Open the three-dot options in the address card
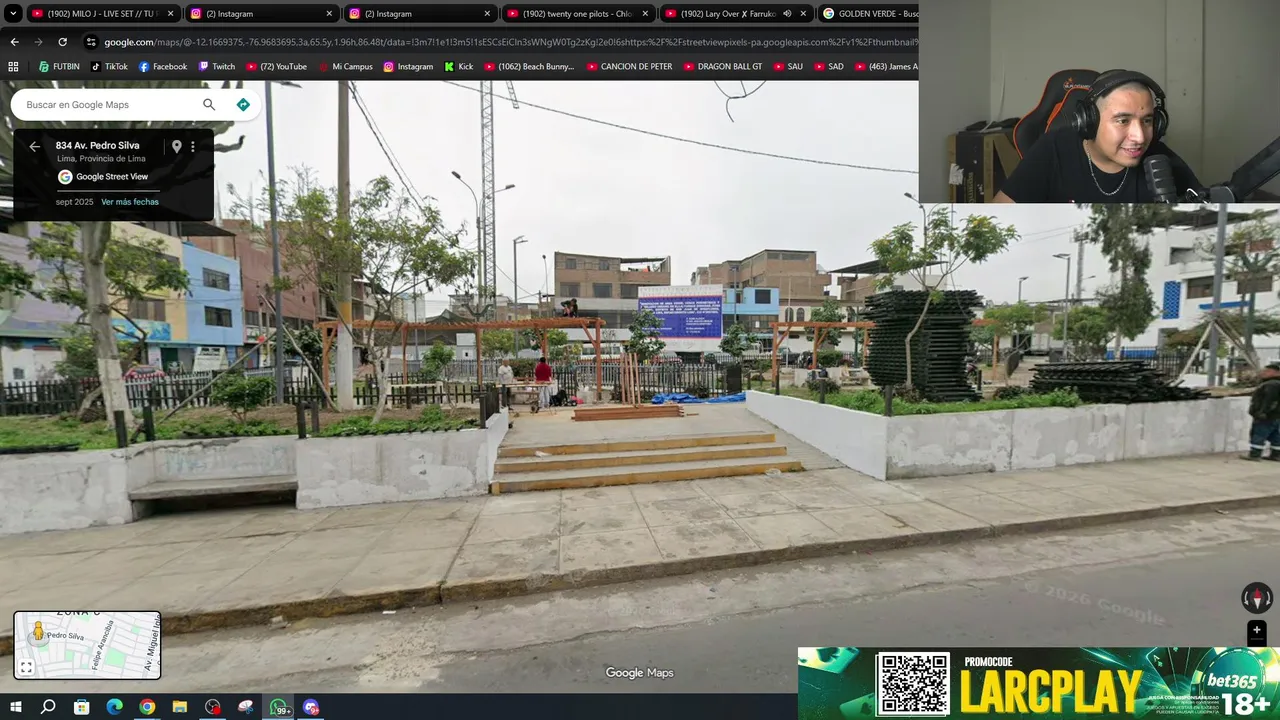 [193, 146]
